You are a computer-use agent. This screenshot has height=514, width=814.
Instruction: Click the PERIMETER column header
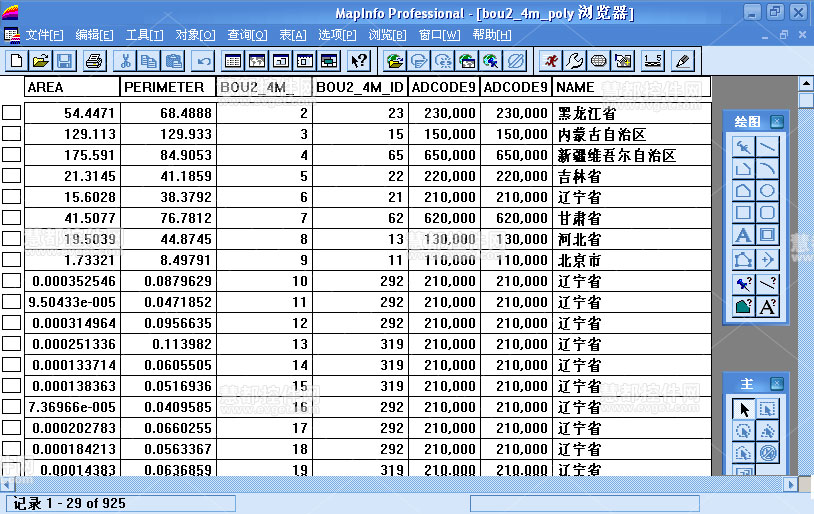(168, 87)
